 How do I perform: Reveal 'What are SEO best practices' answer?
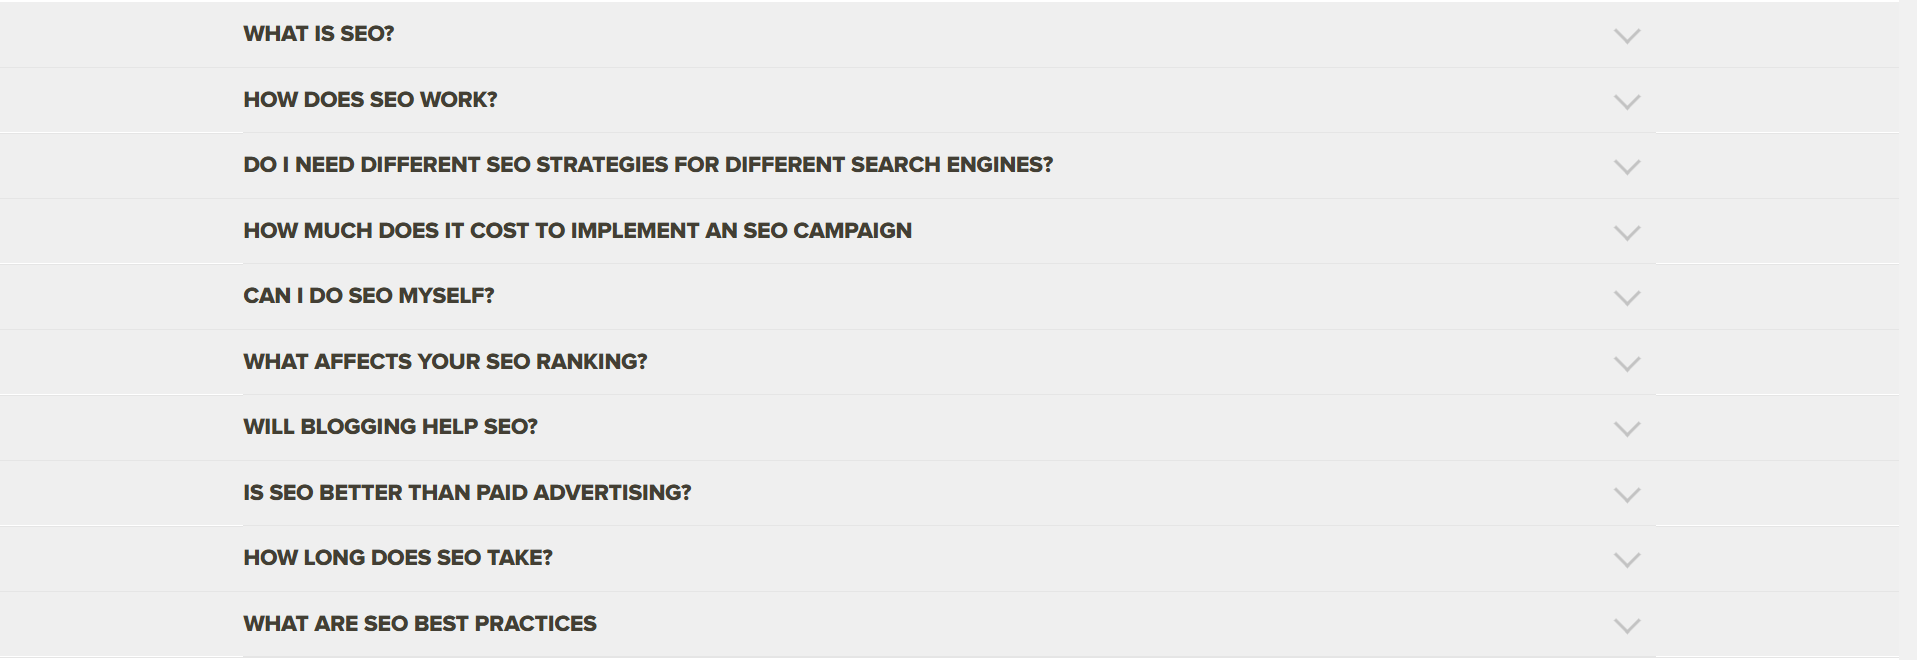tap(420, 624)
